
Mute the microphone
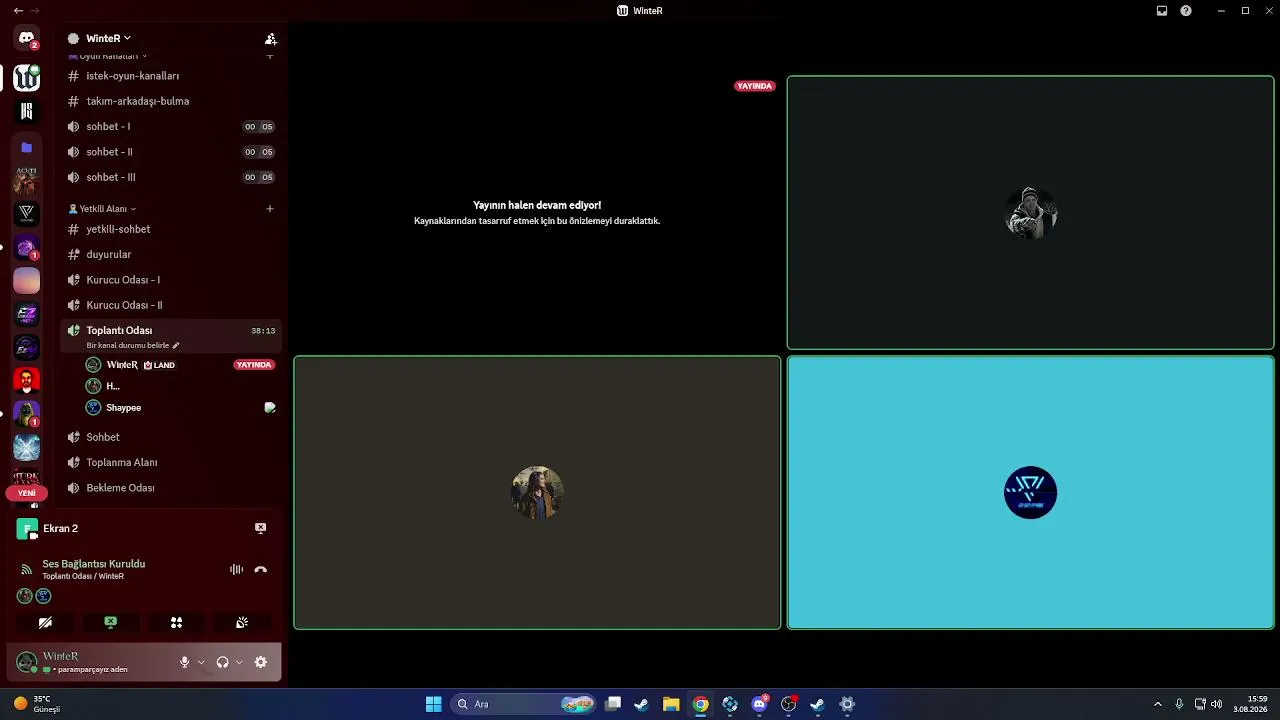click(184, 662)
